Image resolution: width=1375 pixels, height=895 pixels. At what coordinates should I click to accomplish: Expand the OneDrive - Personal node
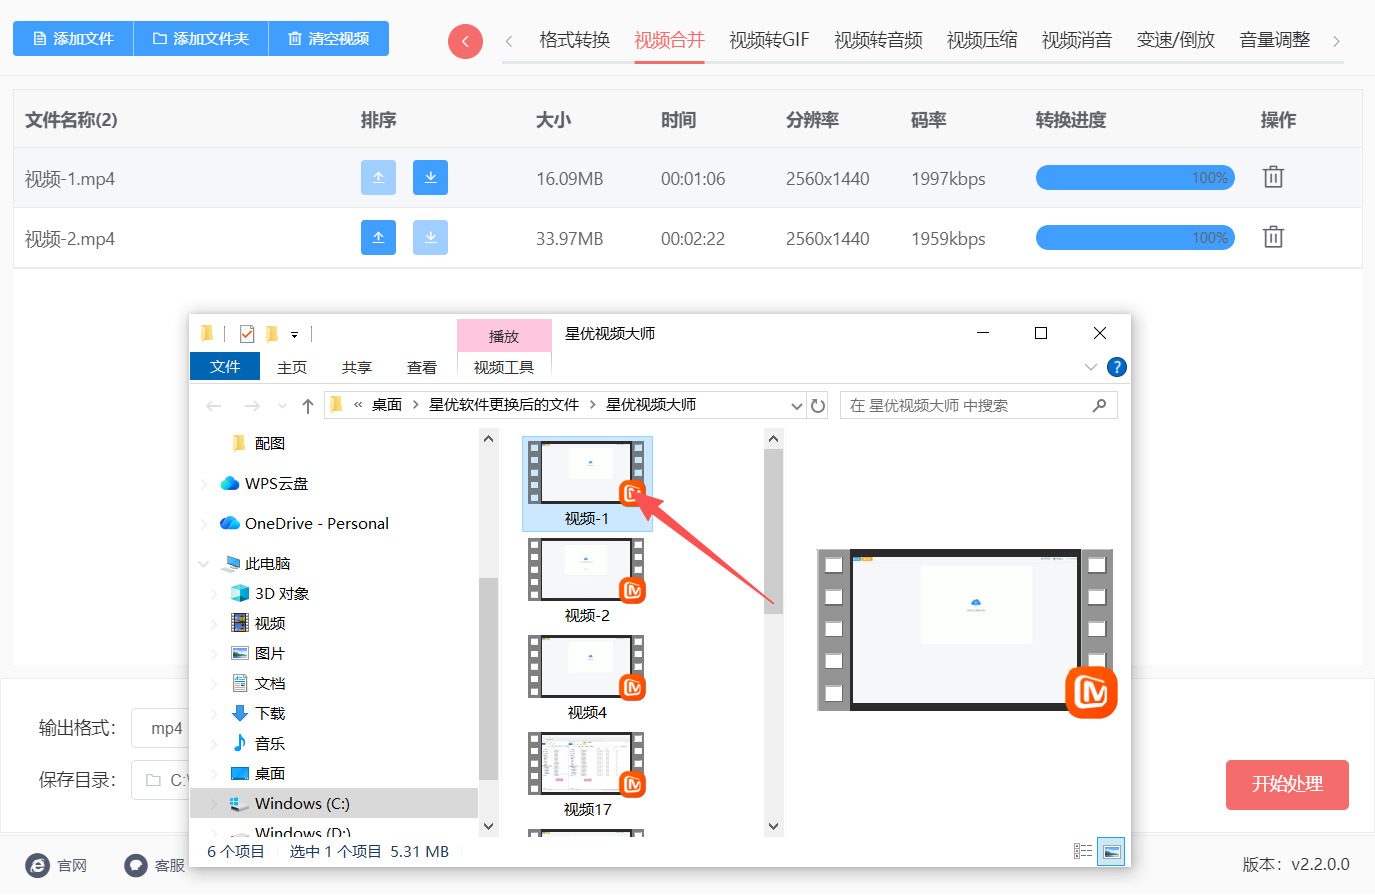coord(204,524)
